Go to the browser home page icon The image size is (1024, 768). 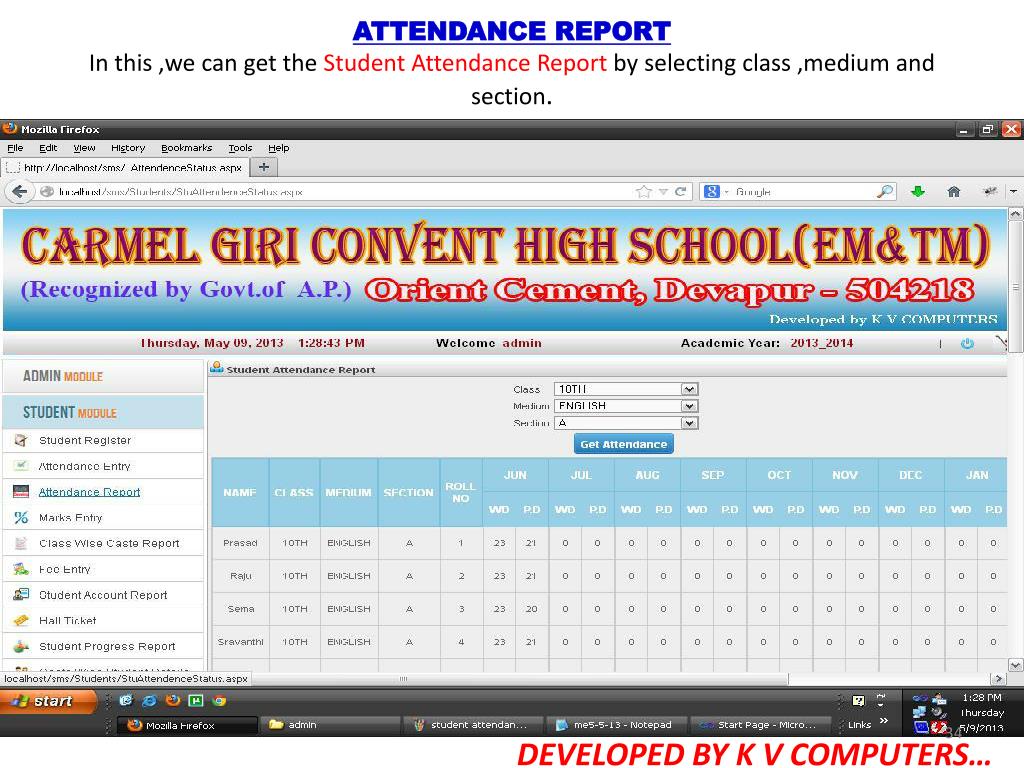953,191
